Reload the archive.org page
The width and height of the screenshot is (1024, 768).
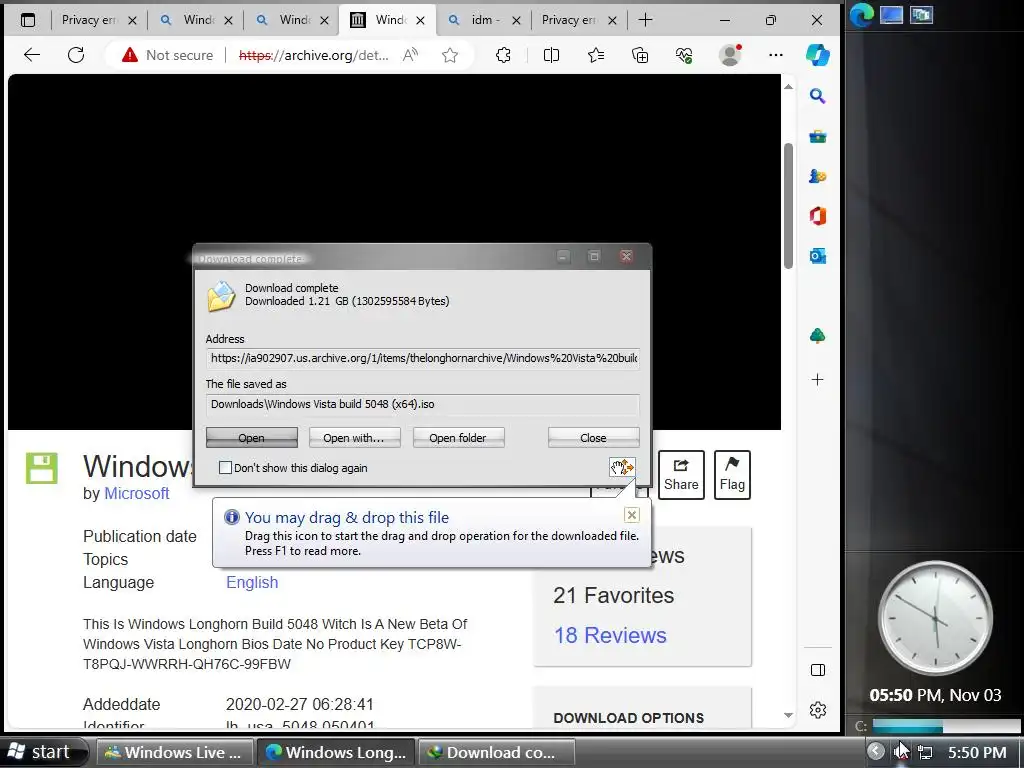click(76, 55)
